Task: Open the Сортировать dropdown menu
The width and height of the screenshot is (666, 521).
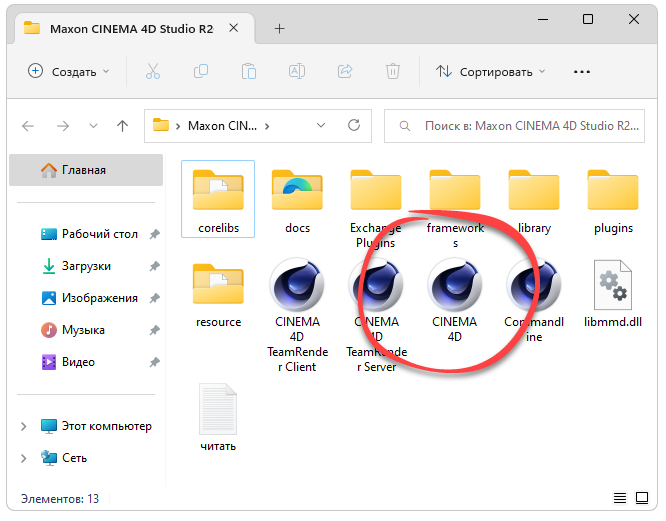Action: coord(490,72)
